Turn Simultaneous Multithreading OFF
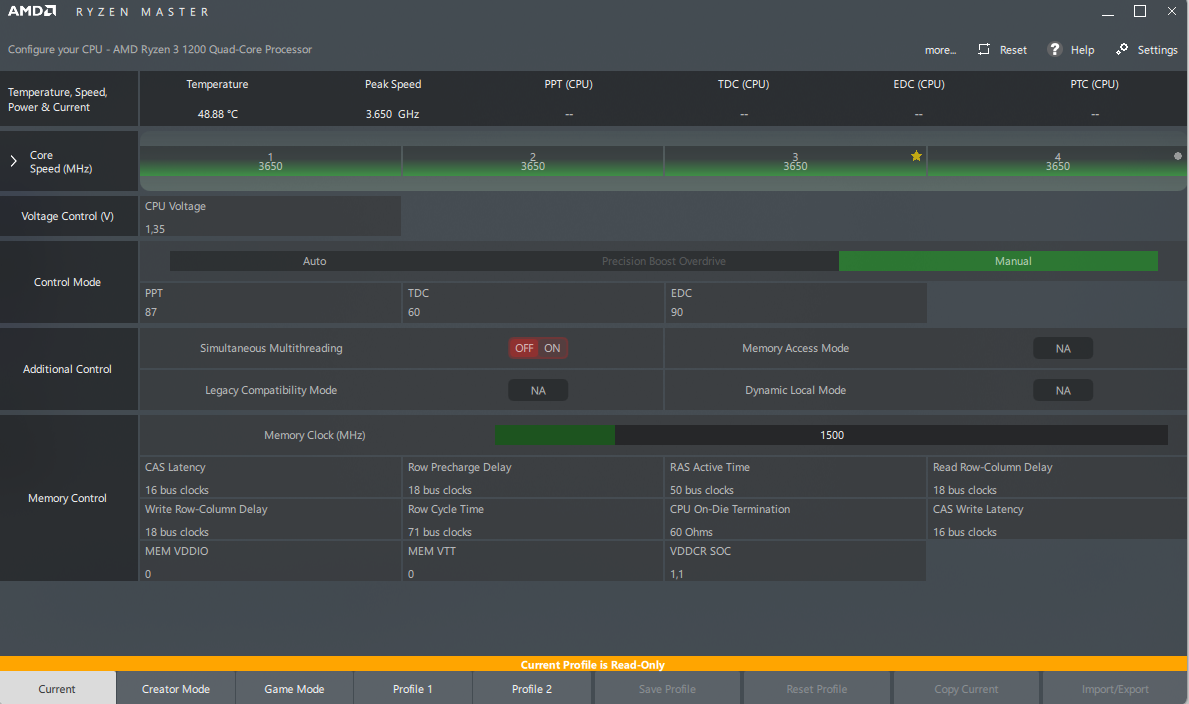This screenshot has width=1189, height=704. 524,348
